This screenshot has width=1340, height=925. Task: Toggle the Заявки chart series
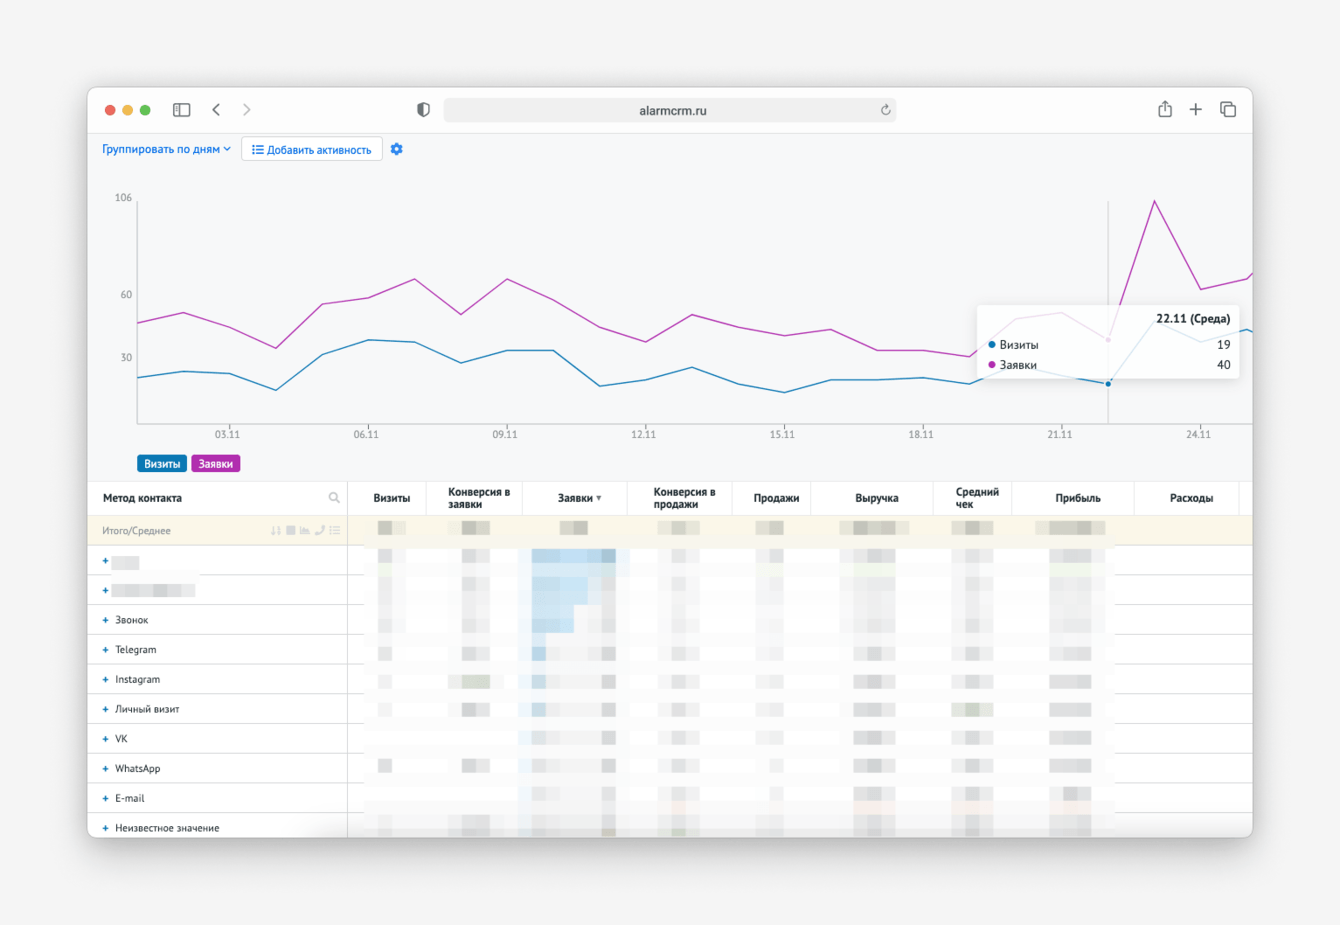pos(216,464)
